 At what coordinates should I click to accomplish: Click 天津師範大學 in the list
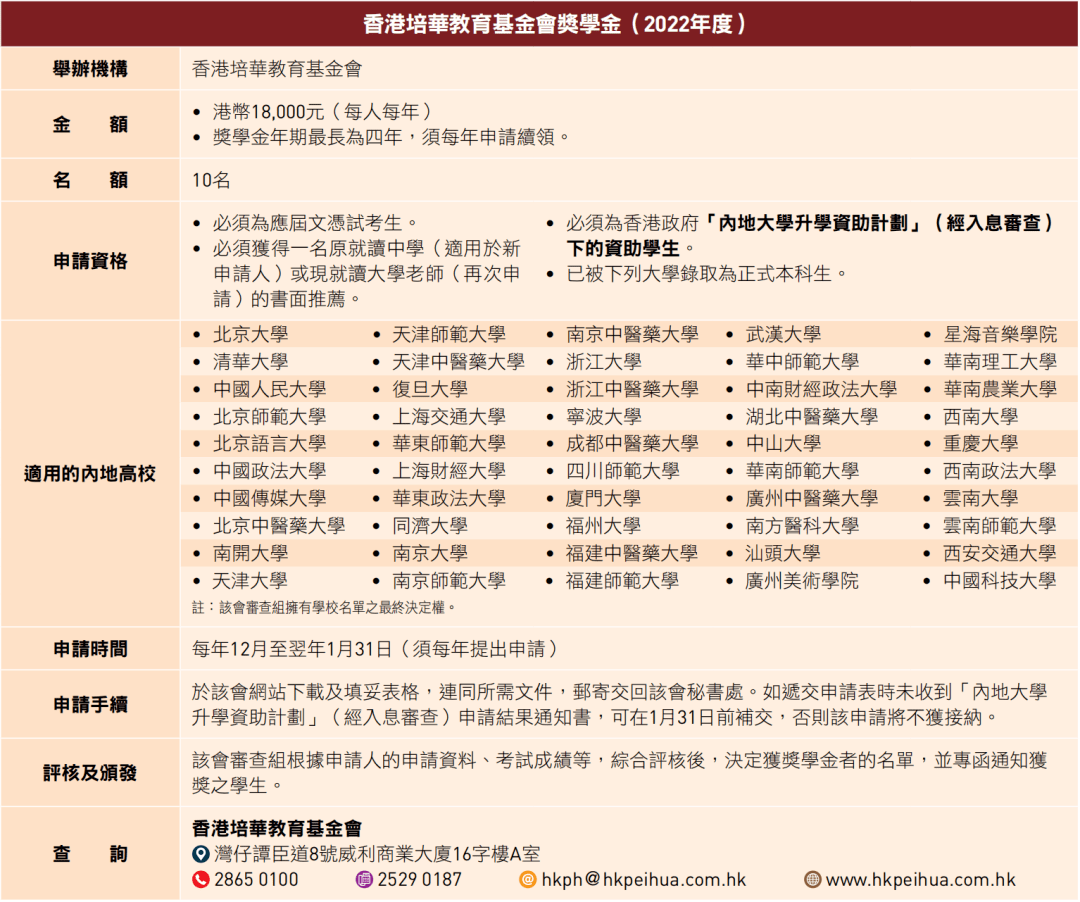(x=449, y=335)
